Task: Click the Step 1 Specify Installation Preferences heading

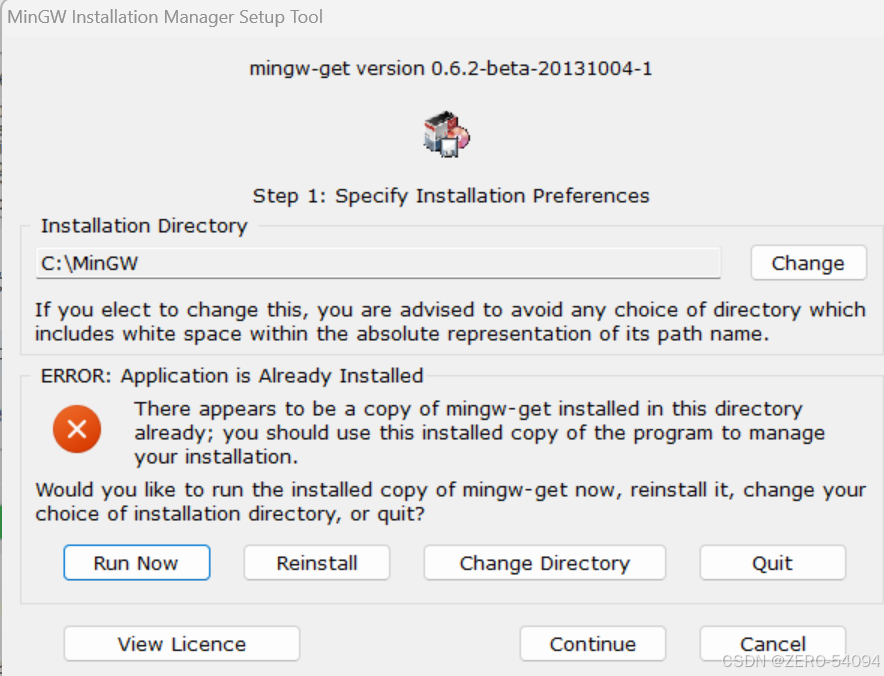Action: pos(450,196)
